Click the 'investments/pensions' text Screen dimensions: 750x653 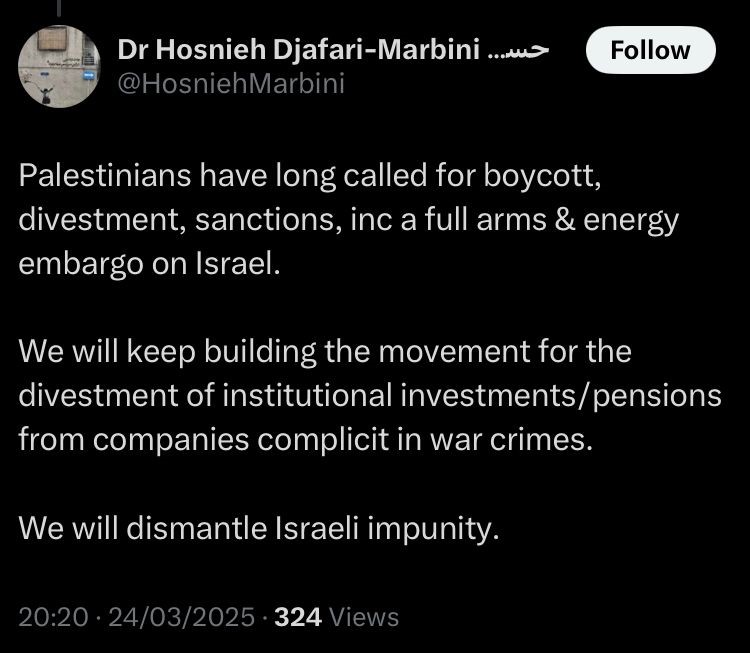pos(562,396)
